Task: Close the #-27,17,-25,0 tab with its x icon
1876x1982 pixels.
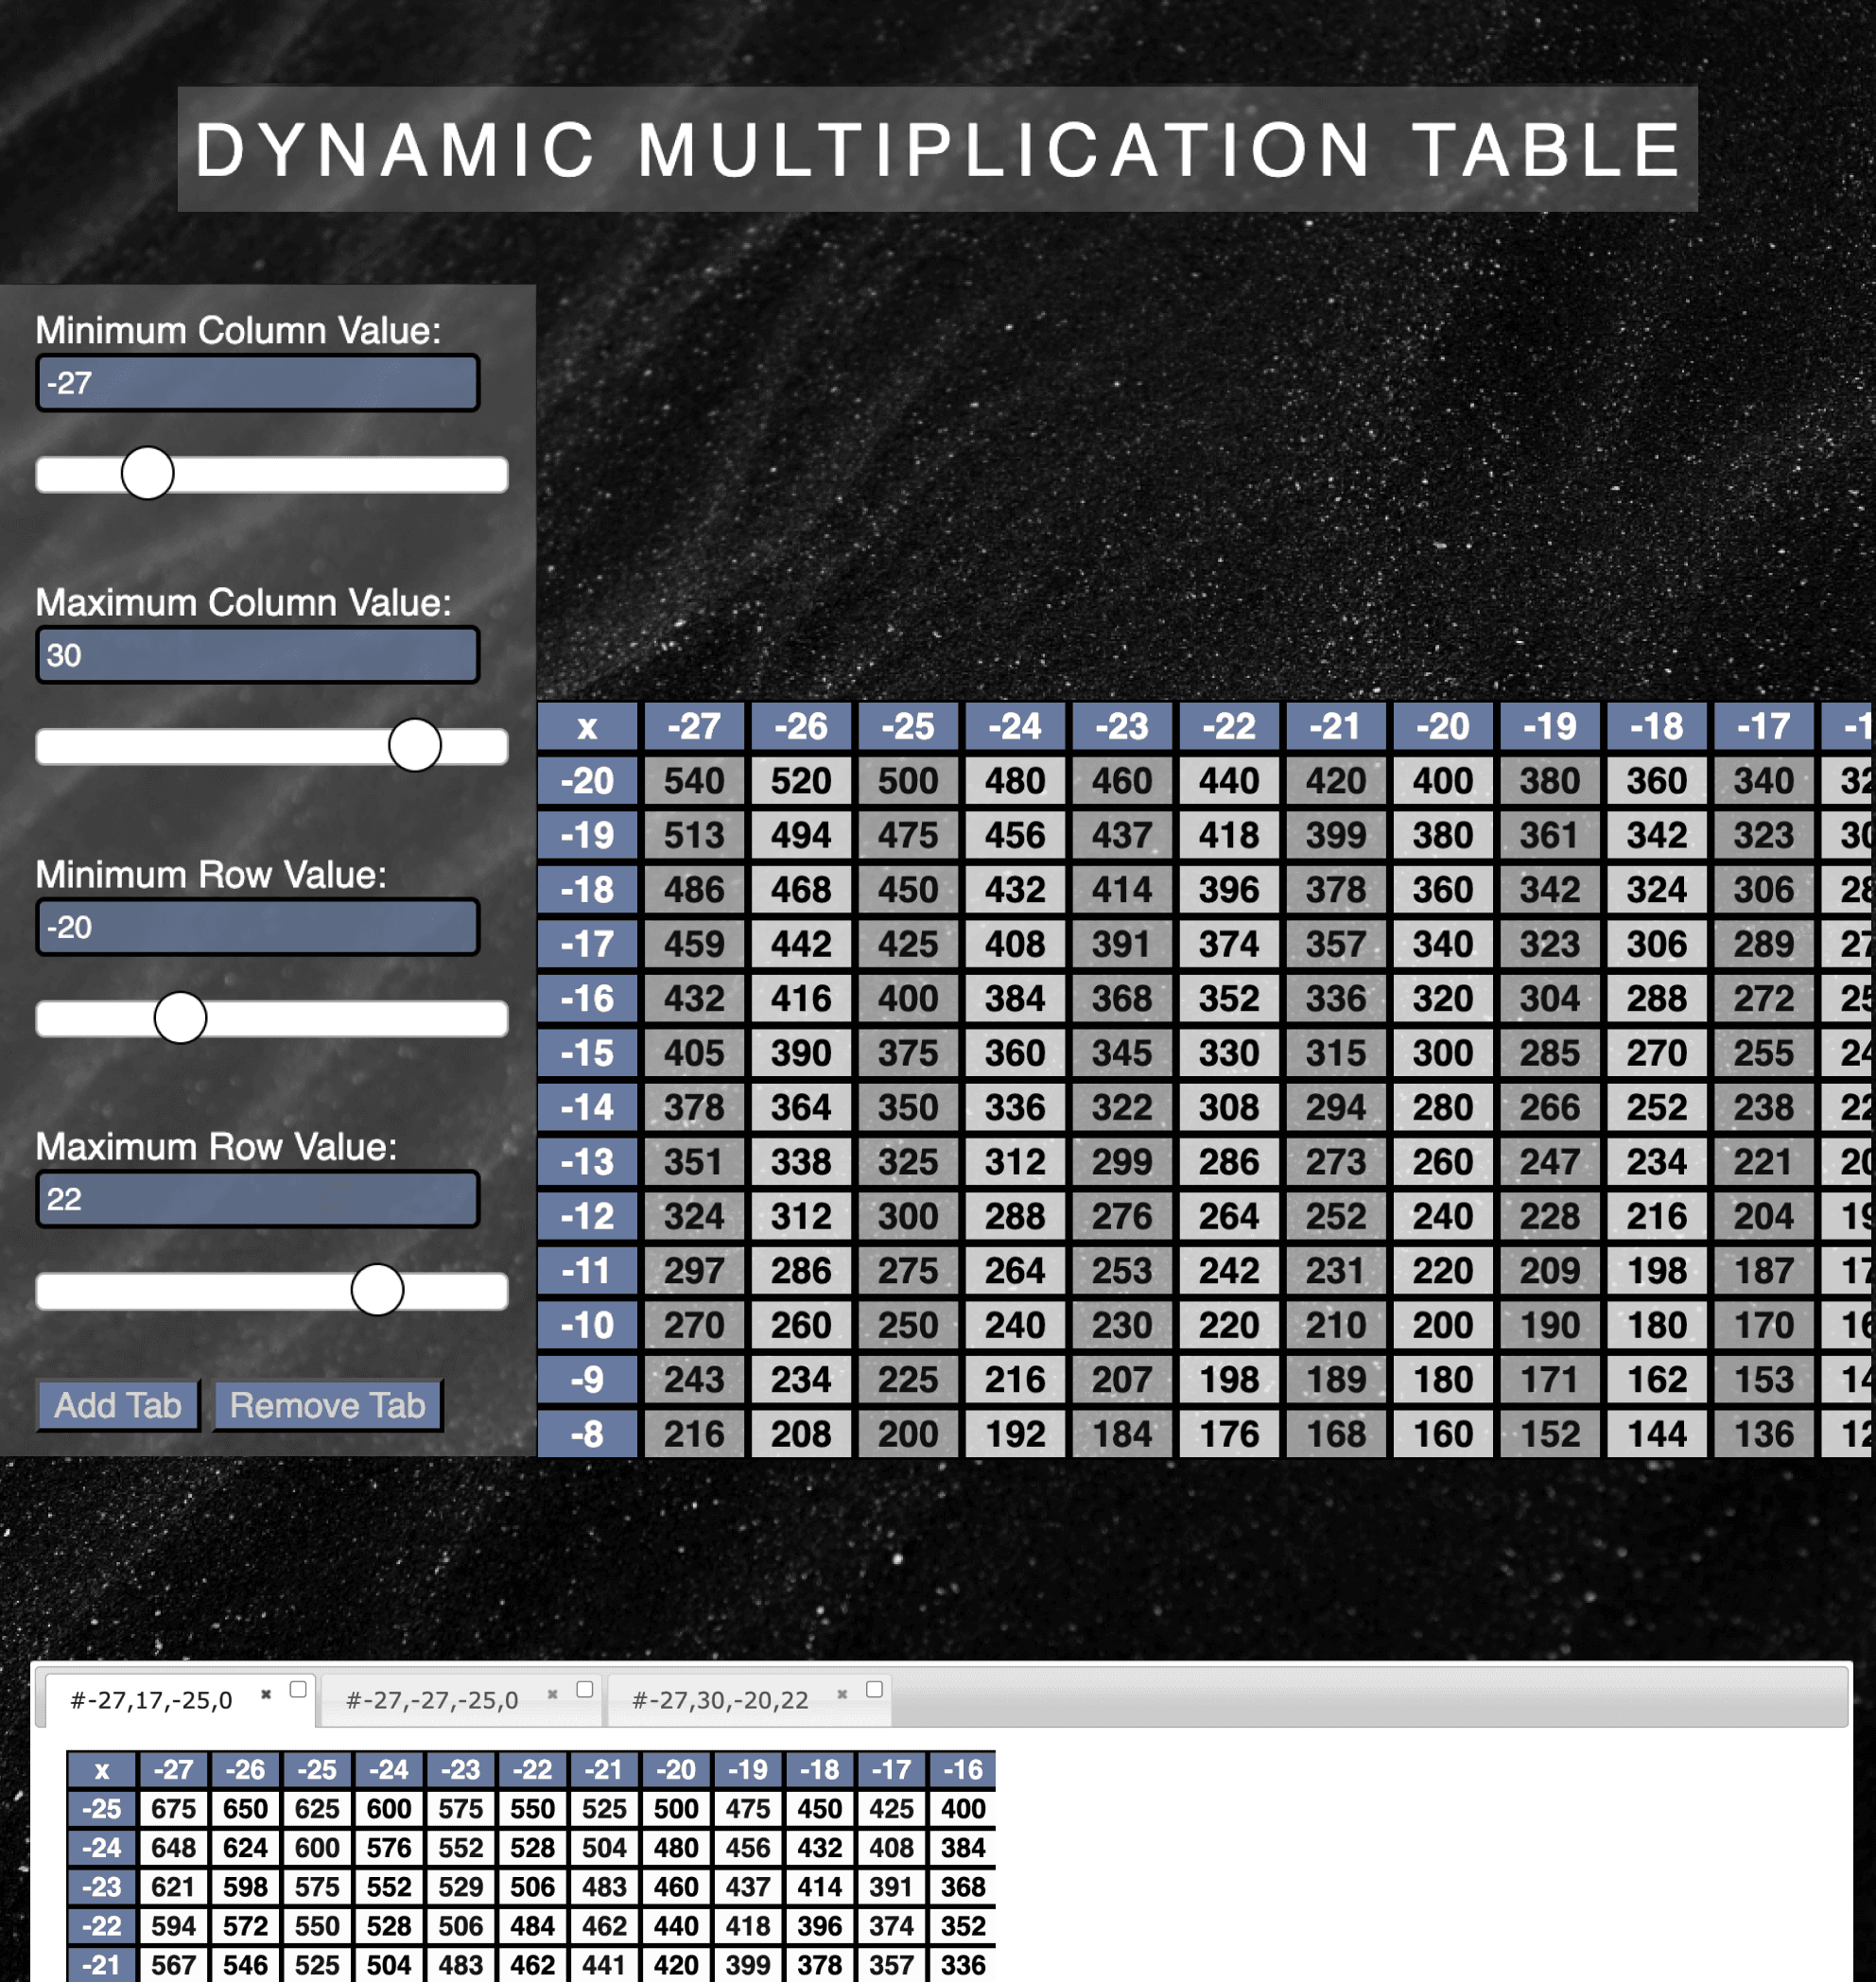Action: [266, 1694]
